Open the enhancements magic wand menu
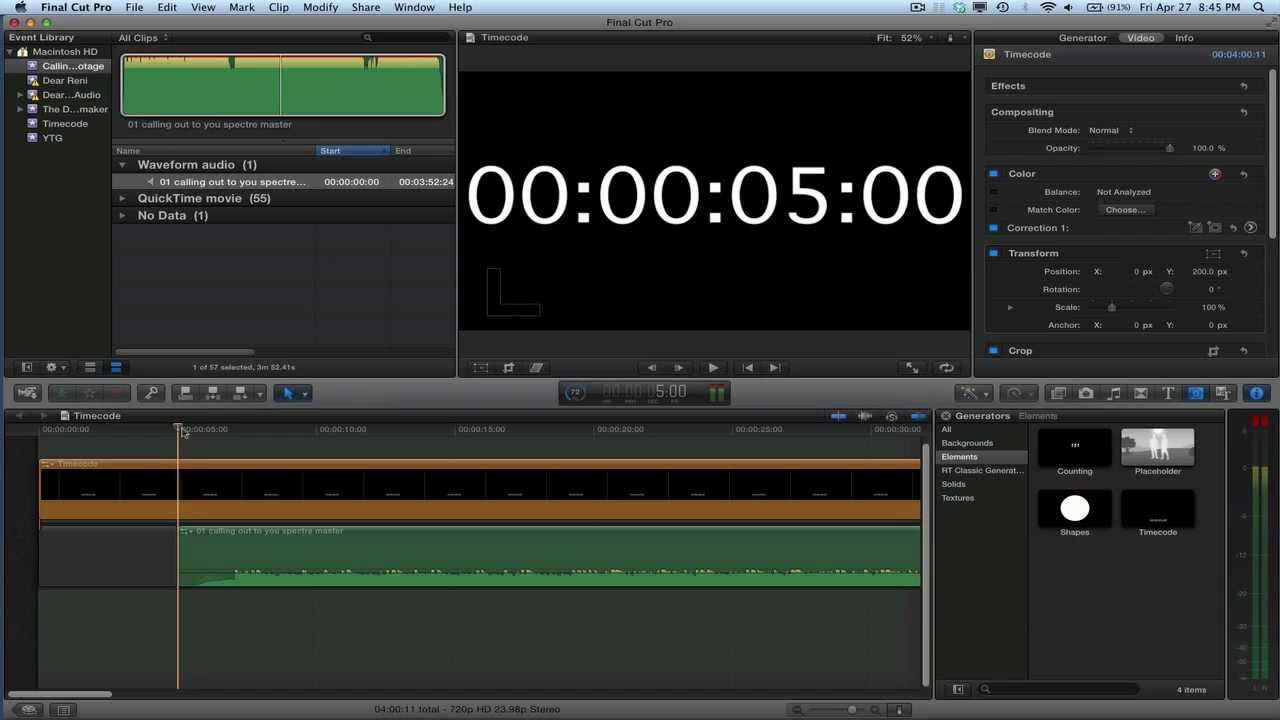The image size is (1280, 720). point(972,394)
